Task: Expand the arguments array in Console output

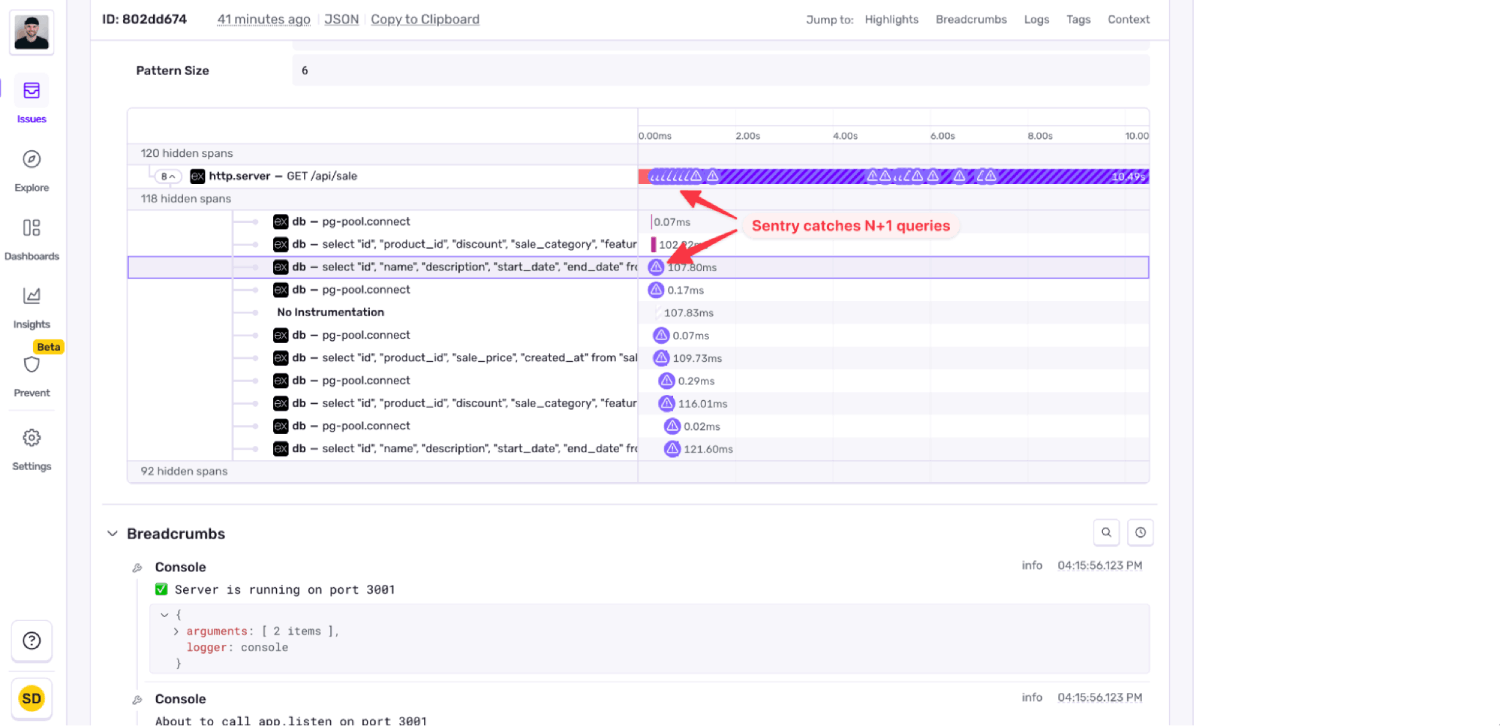Action: click(177, 630)
